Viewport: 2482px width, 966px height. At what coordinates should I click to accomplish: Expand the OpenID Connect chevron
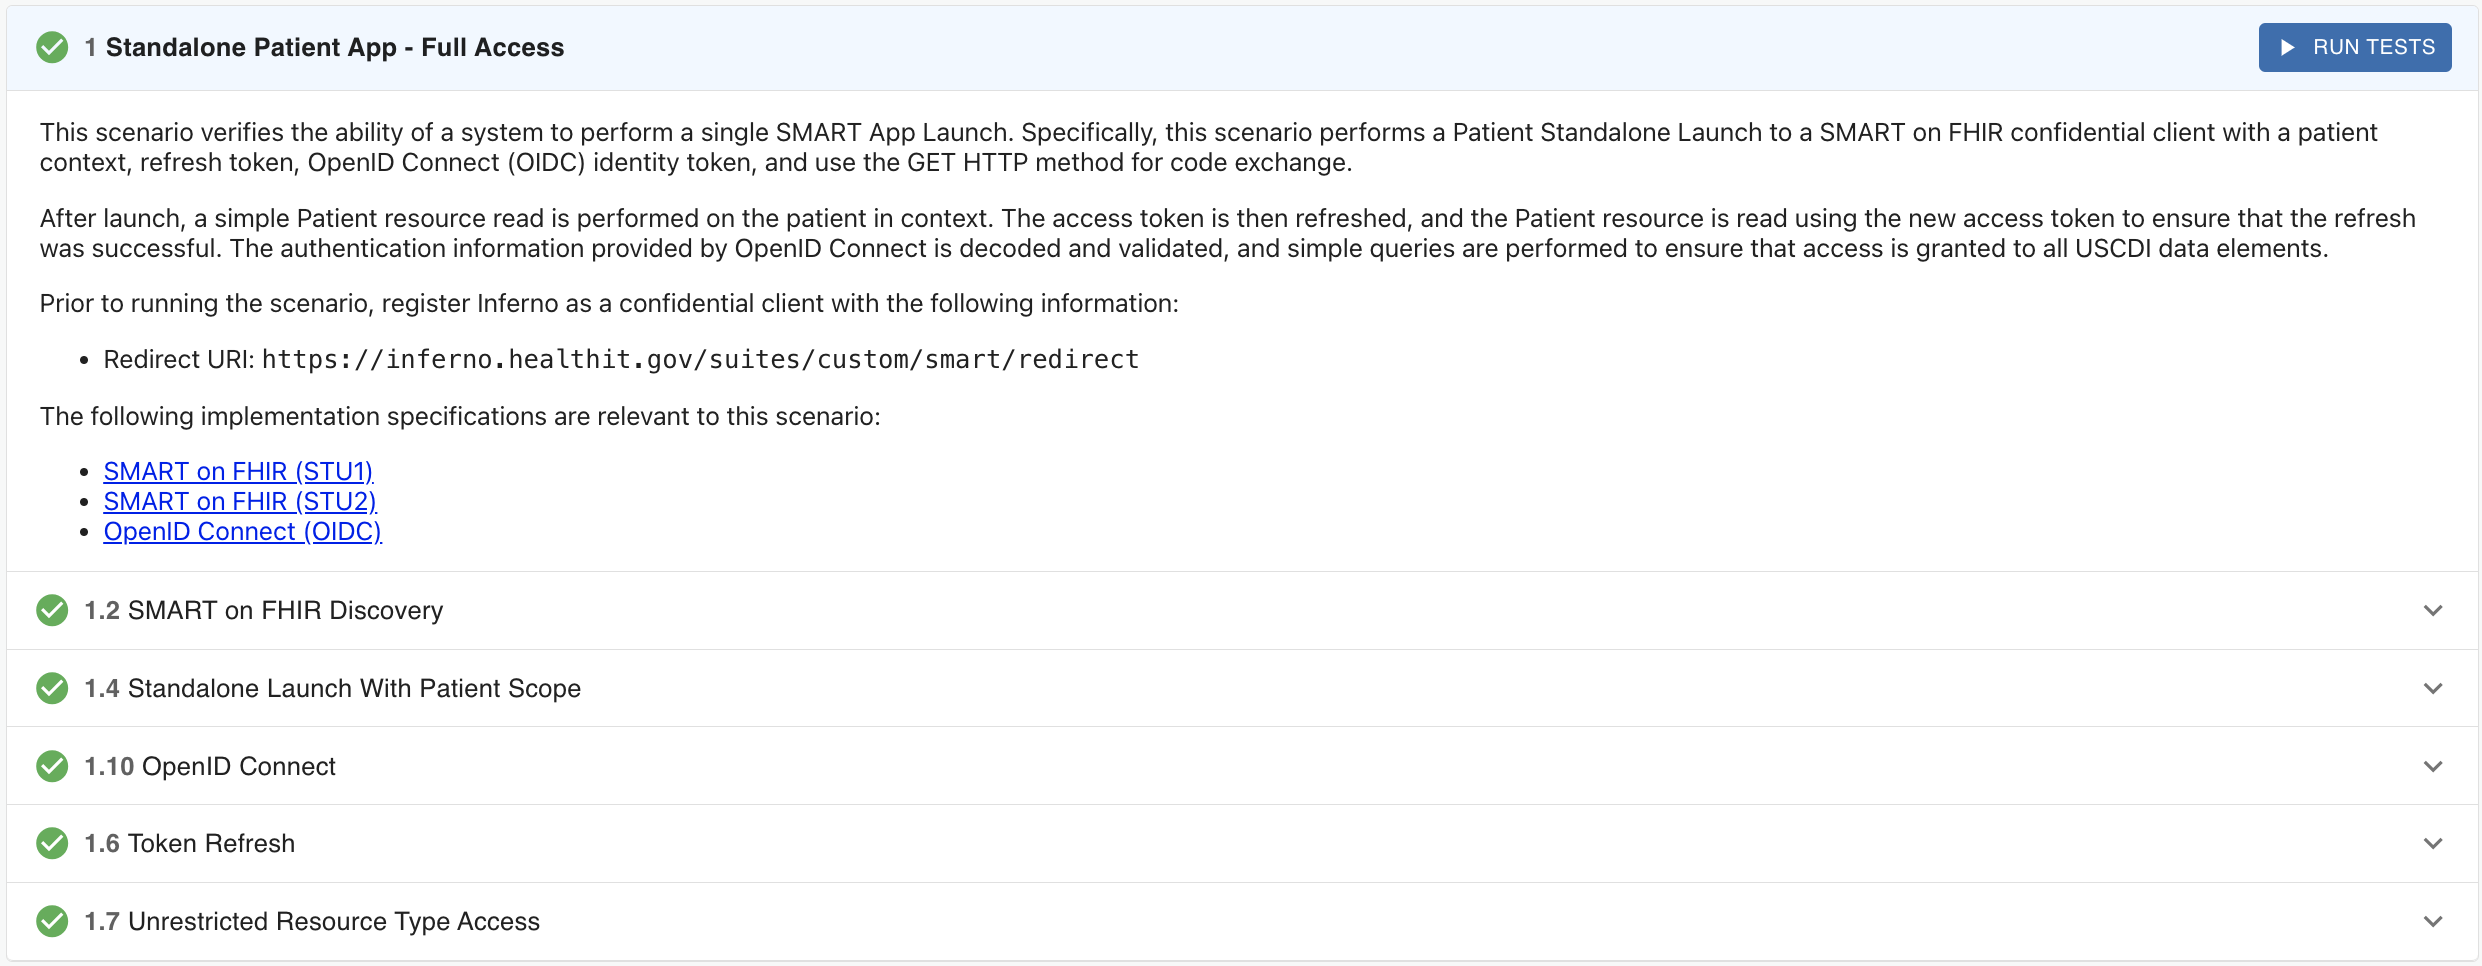(2433, 766)
